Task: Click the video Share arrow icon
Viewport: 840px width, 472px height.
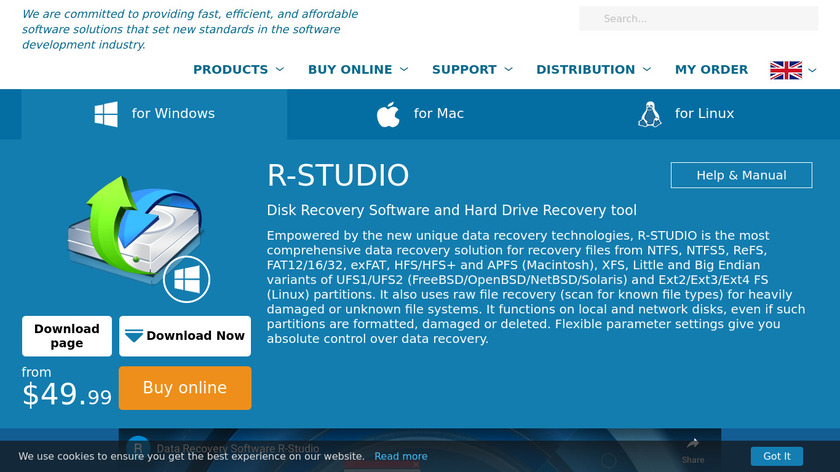Action: (692, 445)
